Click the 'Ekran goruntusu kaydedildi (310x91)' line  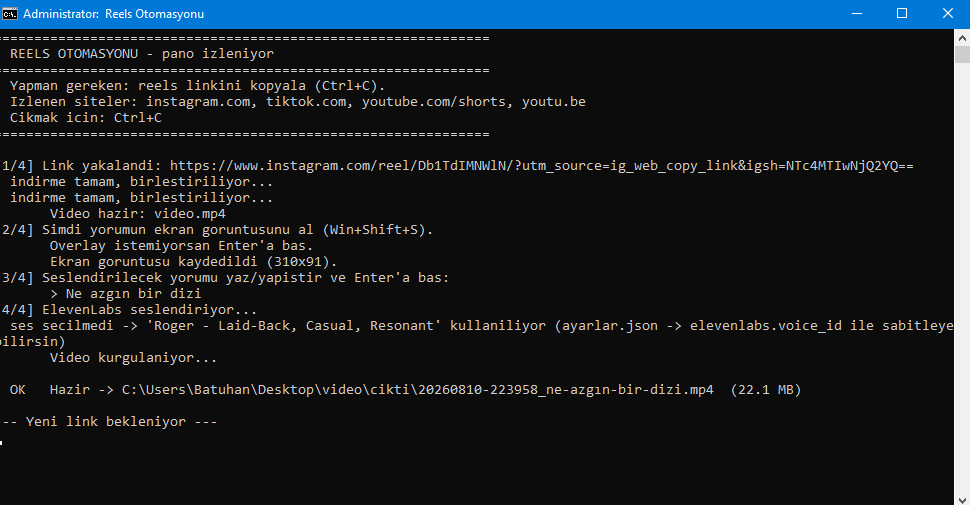tap(194, 262)
